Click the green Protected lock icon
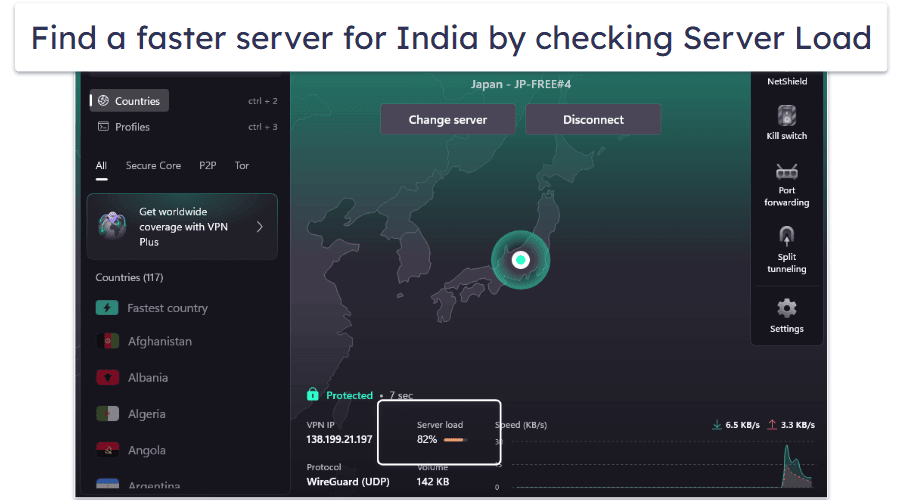Screen dimensions: 901x500 (x=313, y=394)
